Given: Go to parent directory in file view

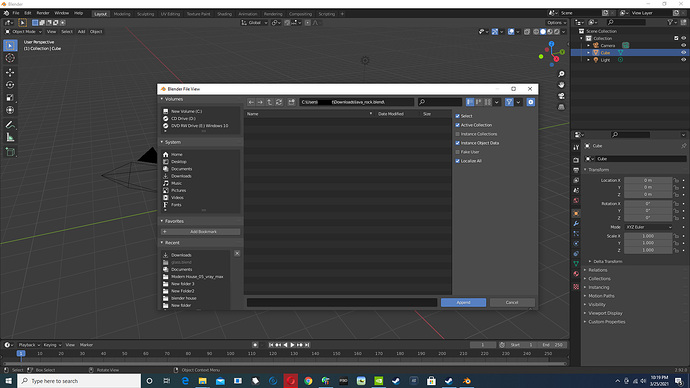Looking at the screenshot, I should click(x=270, y=102).
